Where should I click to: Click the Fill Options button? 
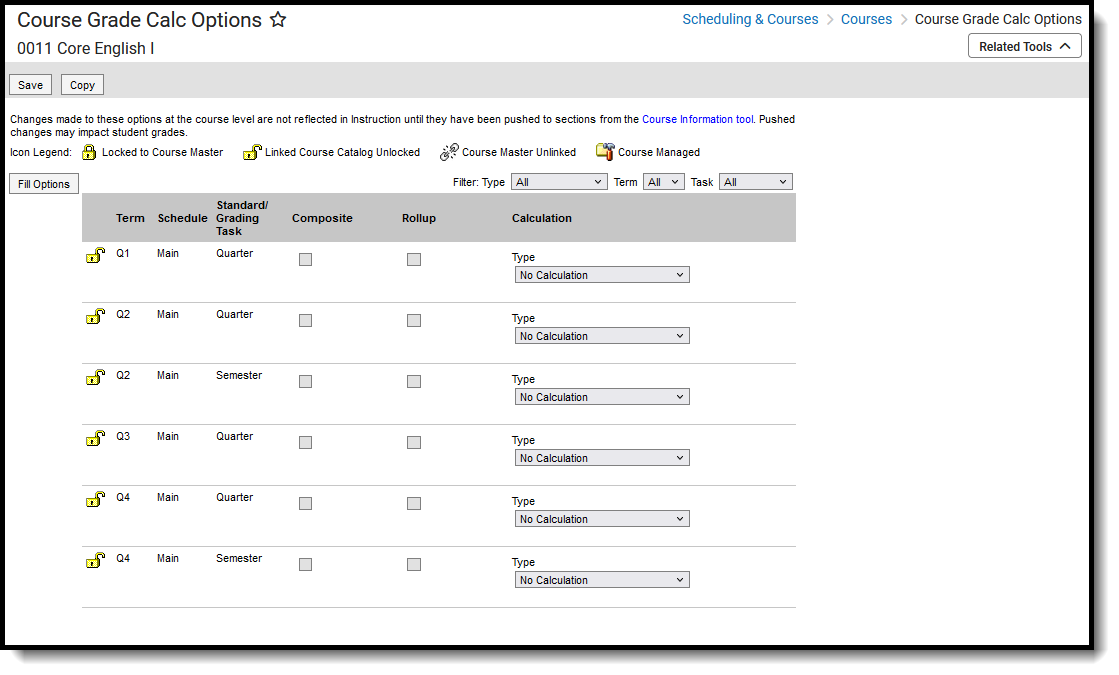44,184
